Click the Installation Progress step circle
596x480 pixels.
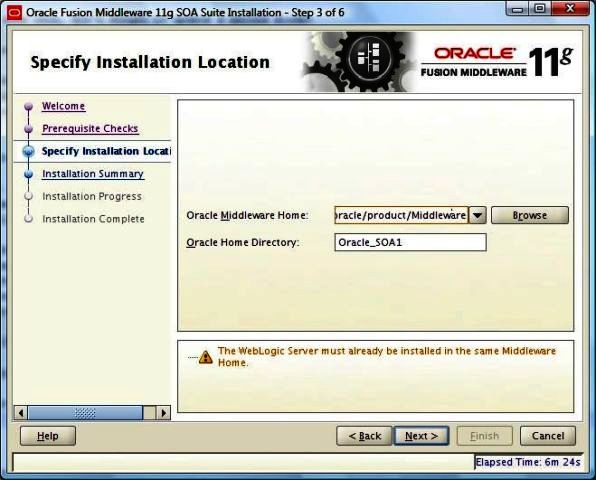pyautogui.click(x=29, y=196)
